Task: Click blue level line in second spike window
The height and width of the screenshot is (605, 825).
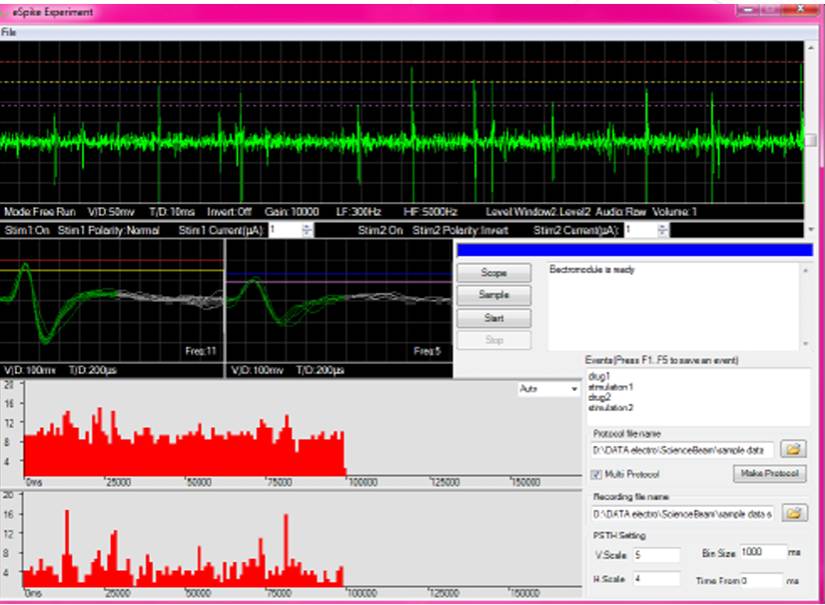Action: [x=340, y=274]
